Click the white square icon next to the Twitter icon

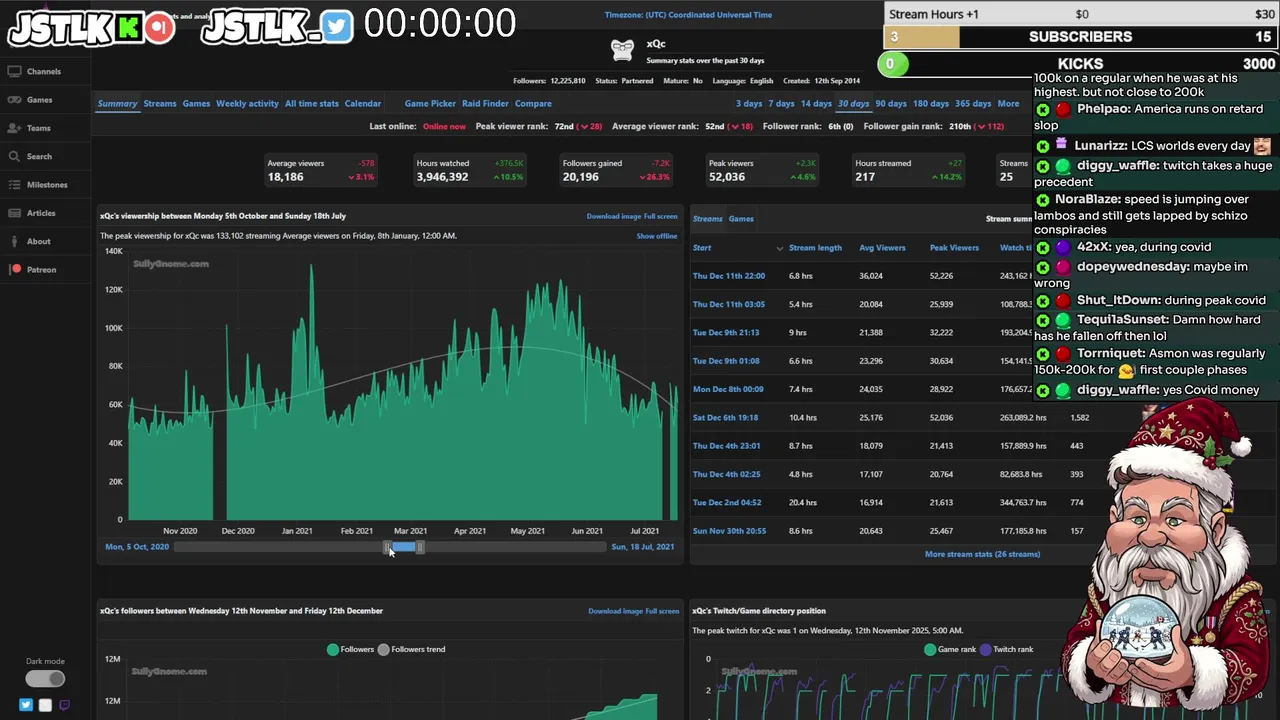45,705
